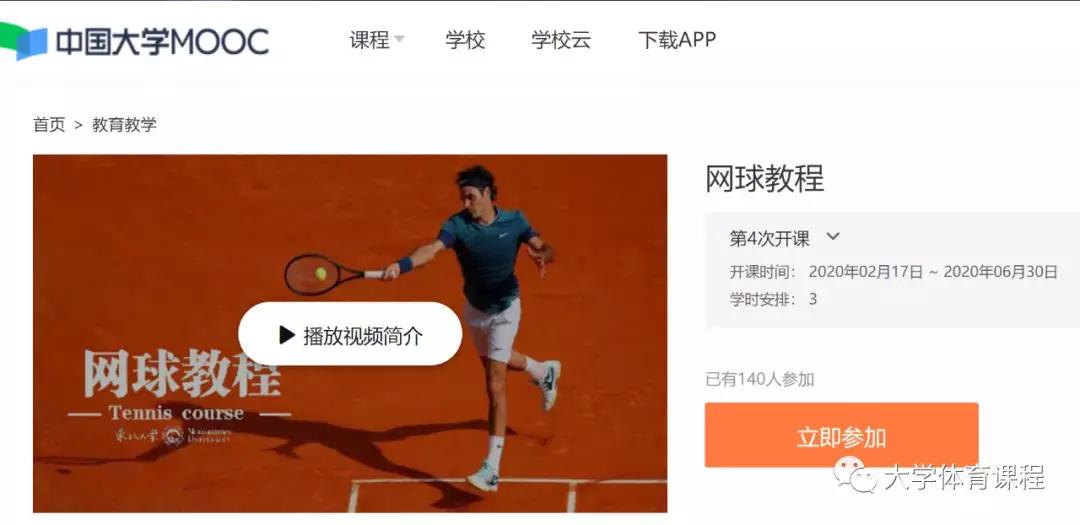Click the 中国大学MOOC site title text
The image size is (1080, 525).
pos(162,42)
